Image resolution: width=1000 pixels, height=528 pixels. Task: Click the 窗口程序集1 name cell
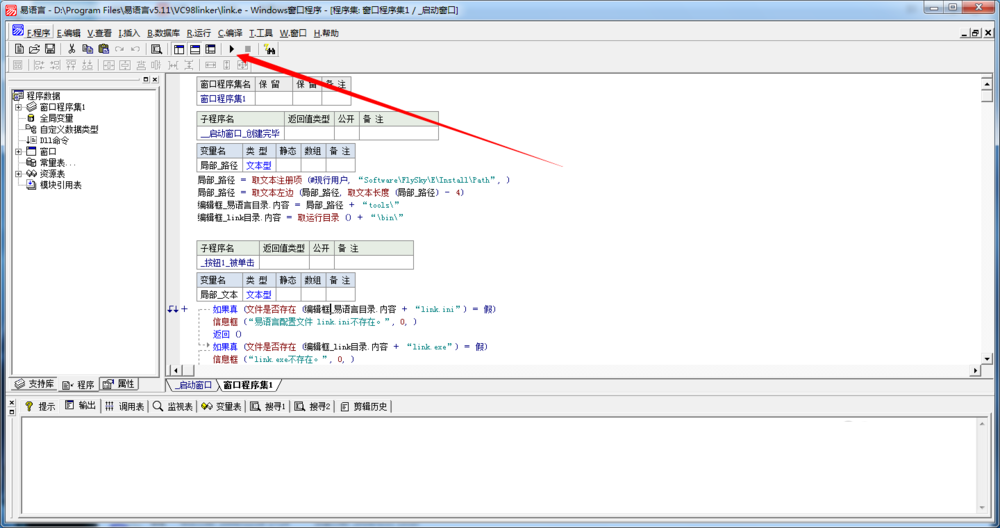[226, 99]
